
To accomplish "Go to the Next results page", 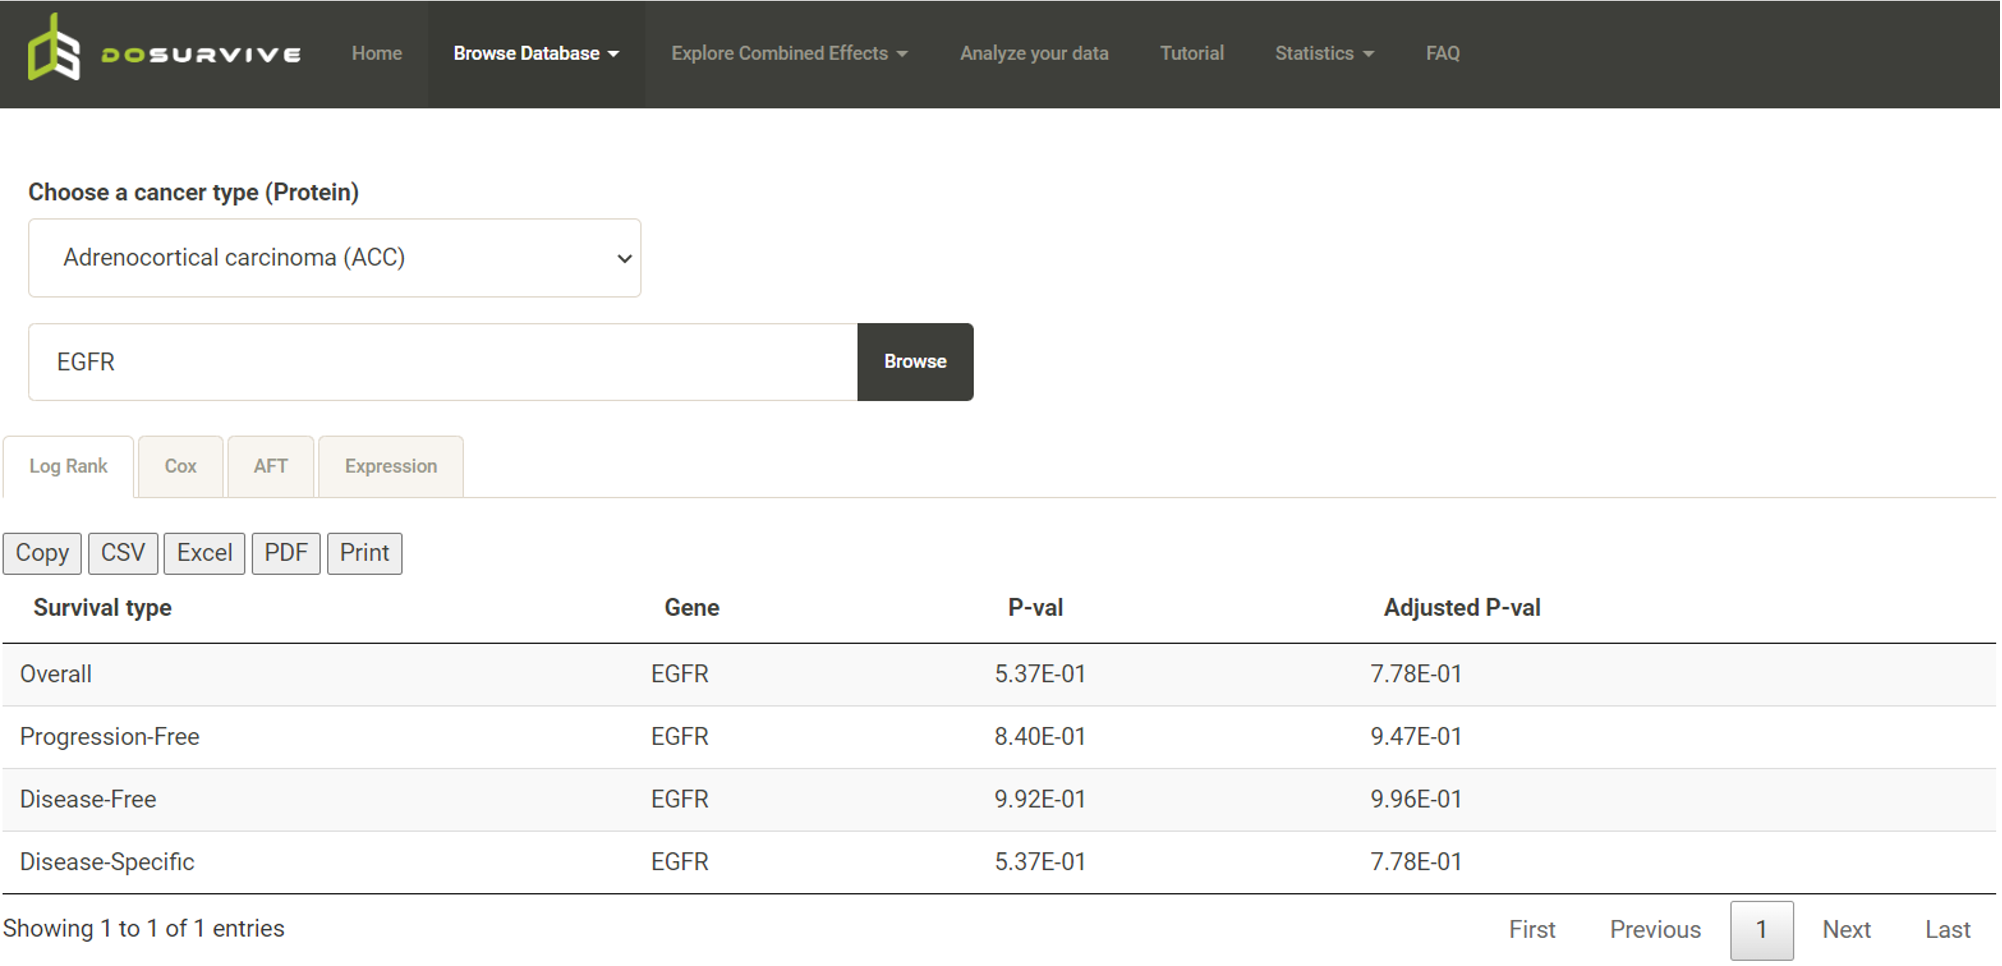I will (1845, 930).
